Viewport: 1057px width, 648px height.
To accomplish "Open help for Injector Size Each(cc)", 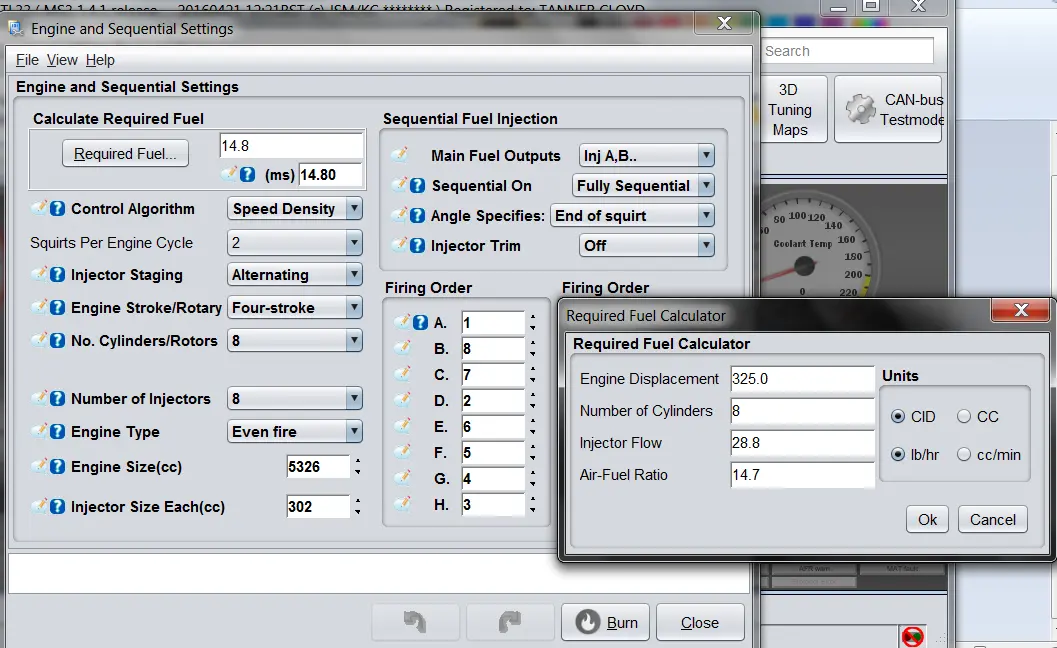I will 57,507.
